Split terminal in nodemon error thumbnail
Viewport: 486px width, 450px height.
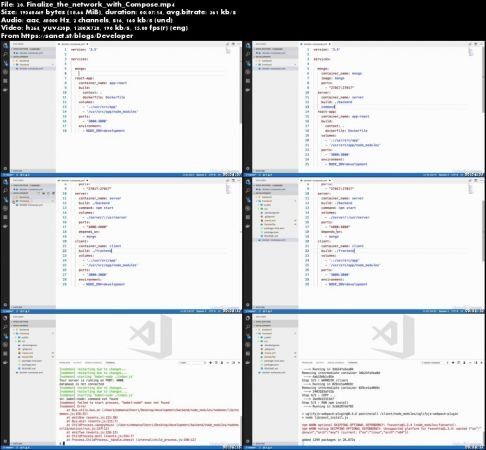[216, 362]
